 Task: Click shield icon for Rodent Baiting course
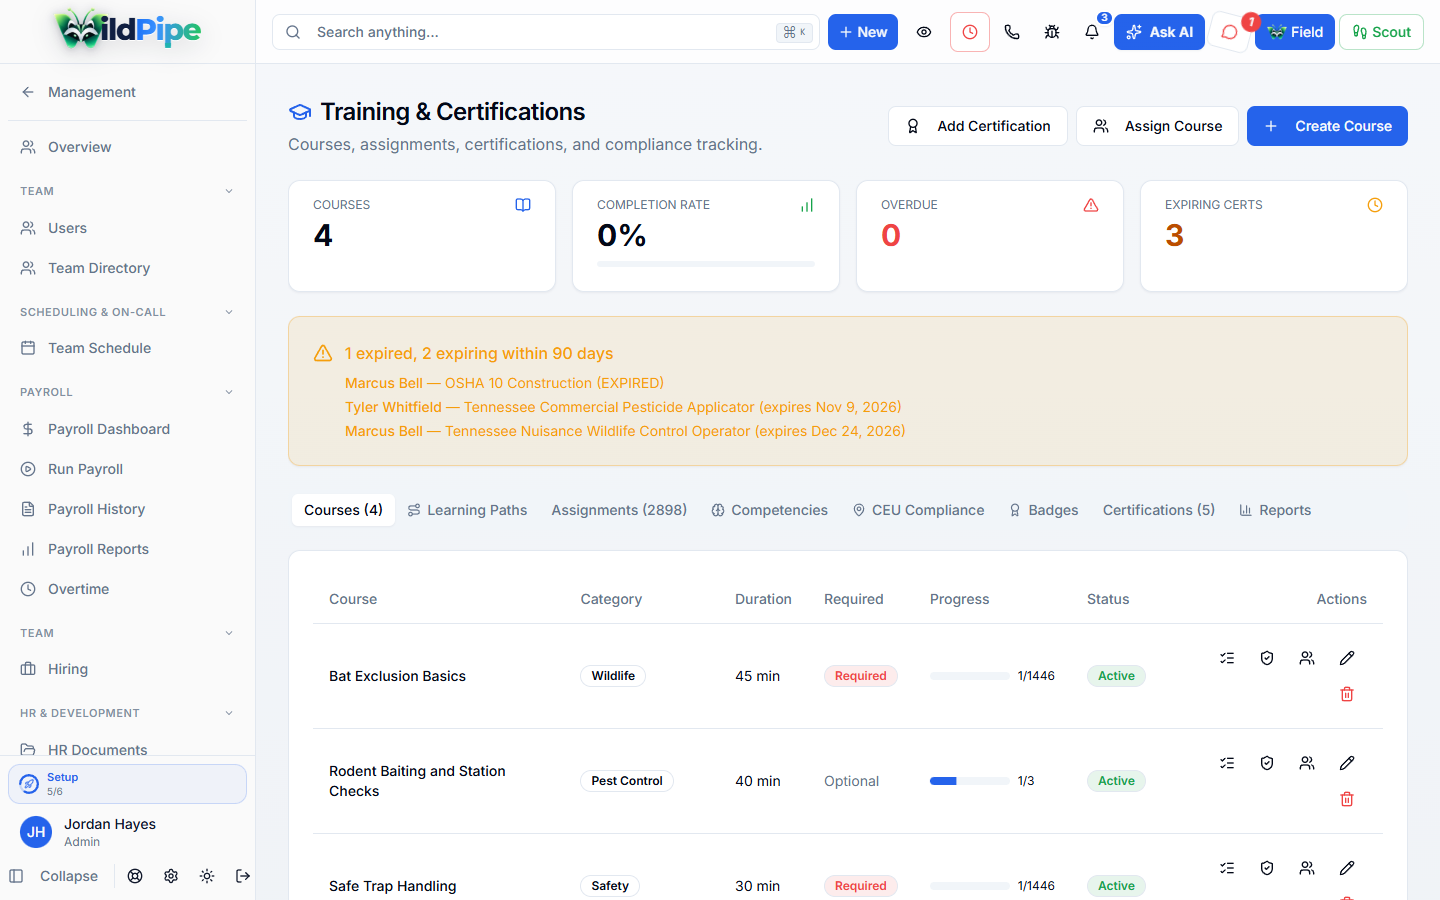coord(1267,763)
